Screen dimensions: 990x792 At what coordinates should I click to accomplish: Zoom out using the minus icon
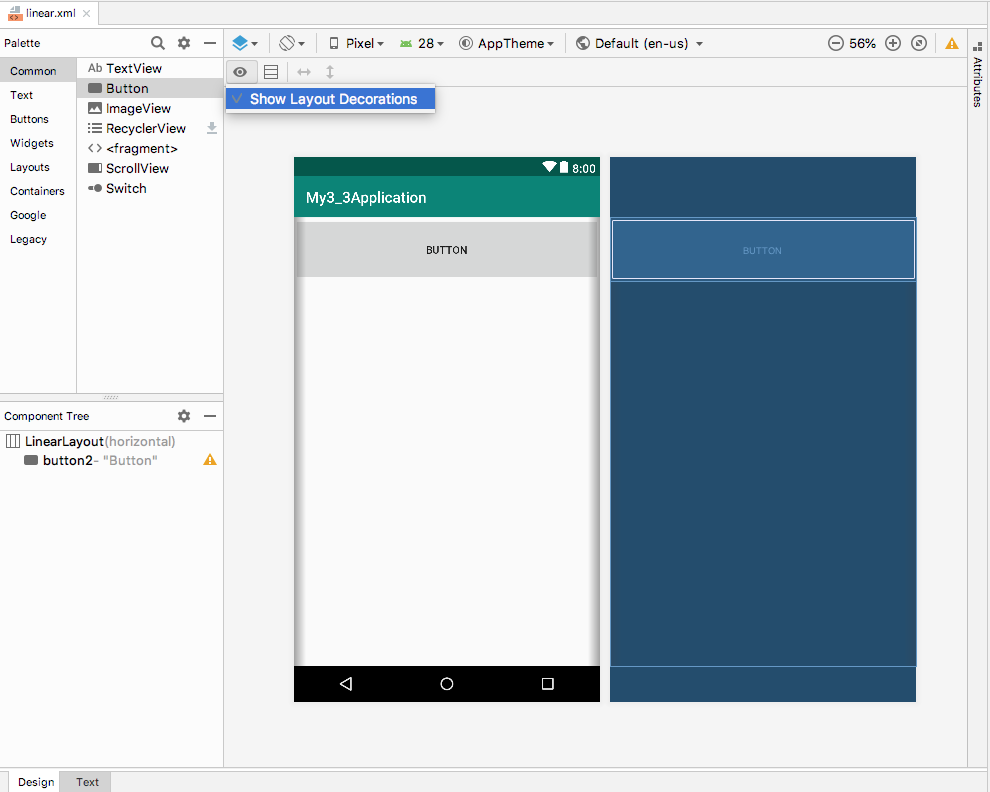(x=836, y=43)
